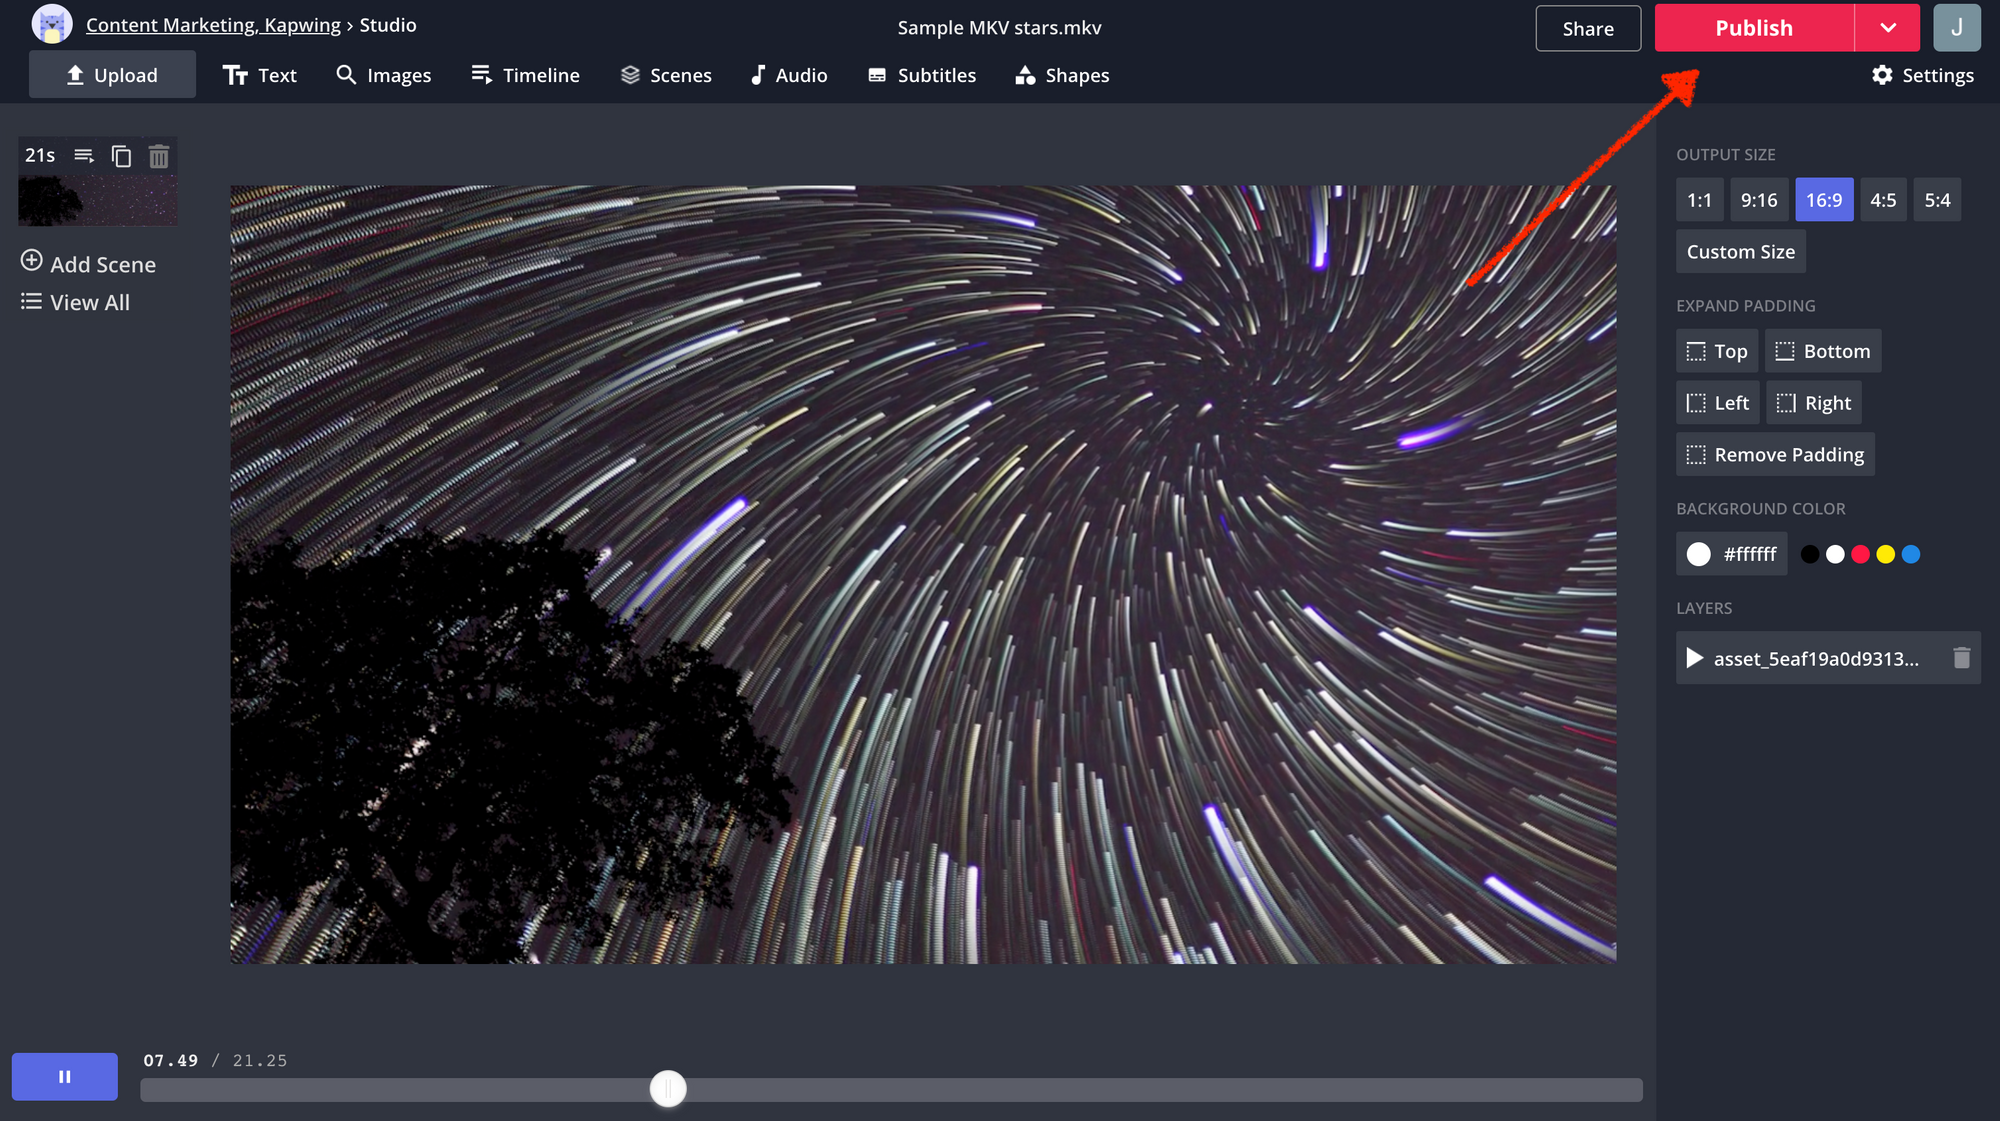This screenshot has width=2000, height=1121.
Task: Click the Share button
Action: click(1587, 28)
